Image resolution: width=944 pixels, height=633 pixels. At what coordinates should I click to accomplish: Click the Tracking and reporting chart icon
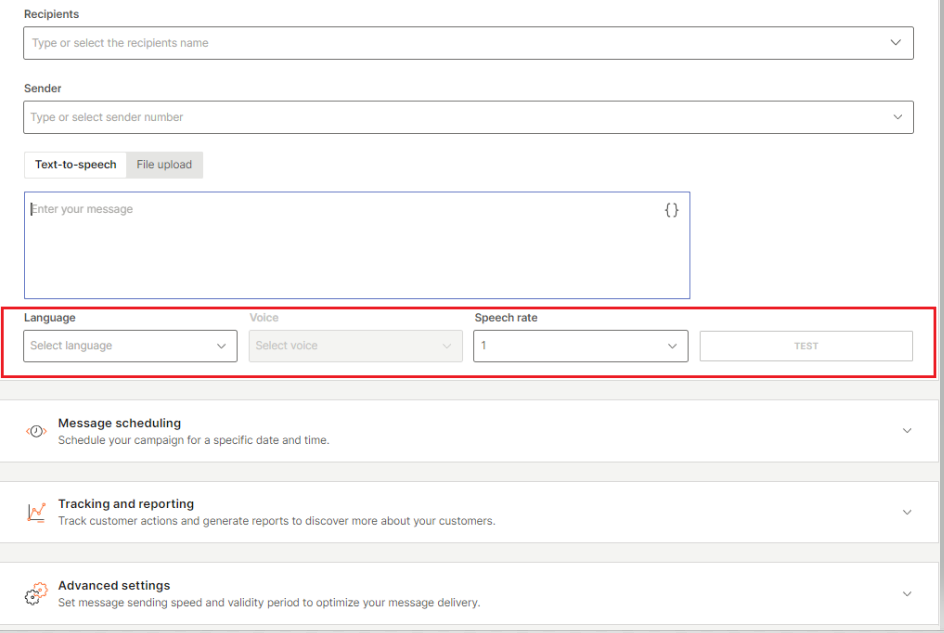coord(36,513)
